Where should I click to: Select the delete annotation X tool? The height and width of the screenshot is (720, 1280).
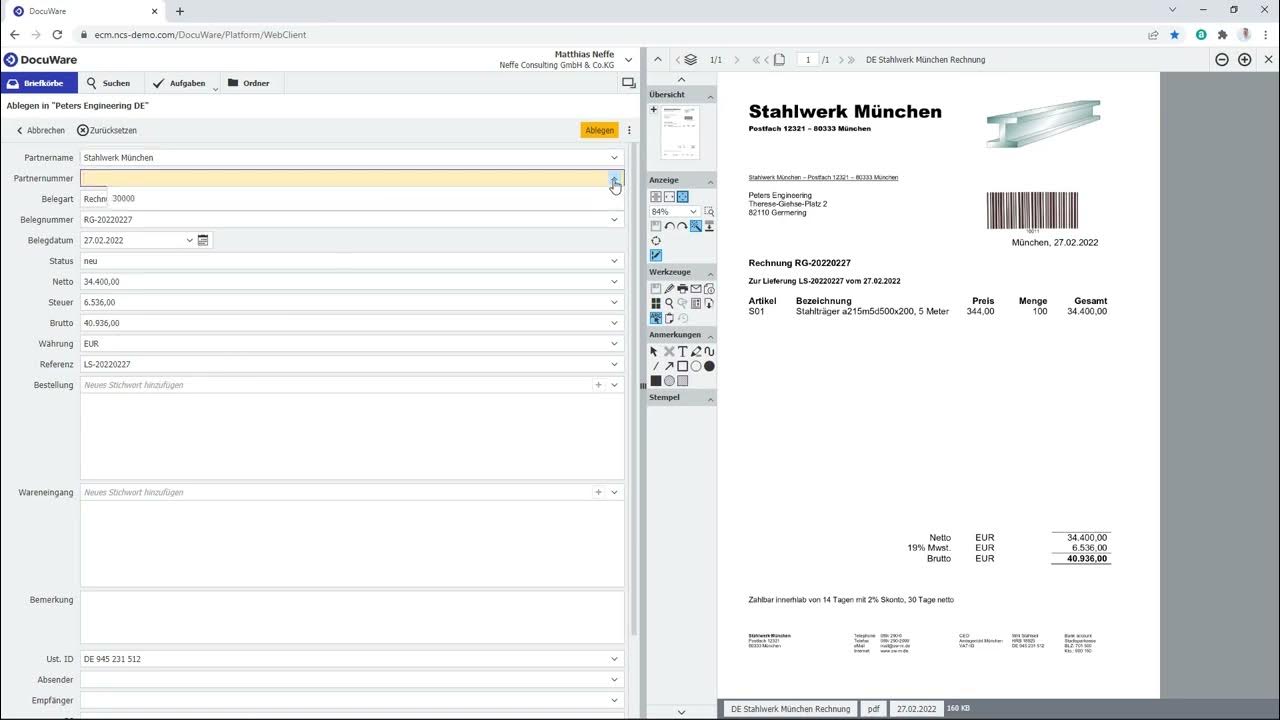click(669, 352)
